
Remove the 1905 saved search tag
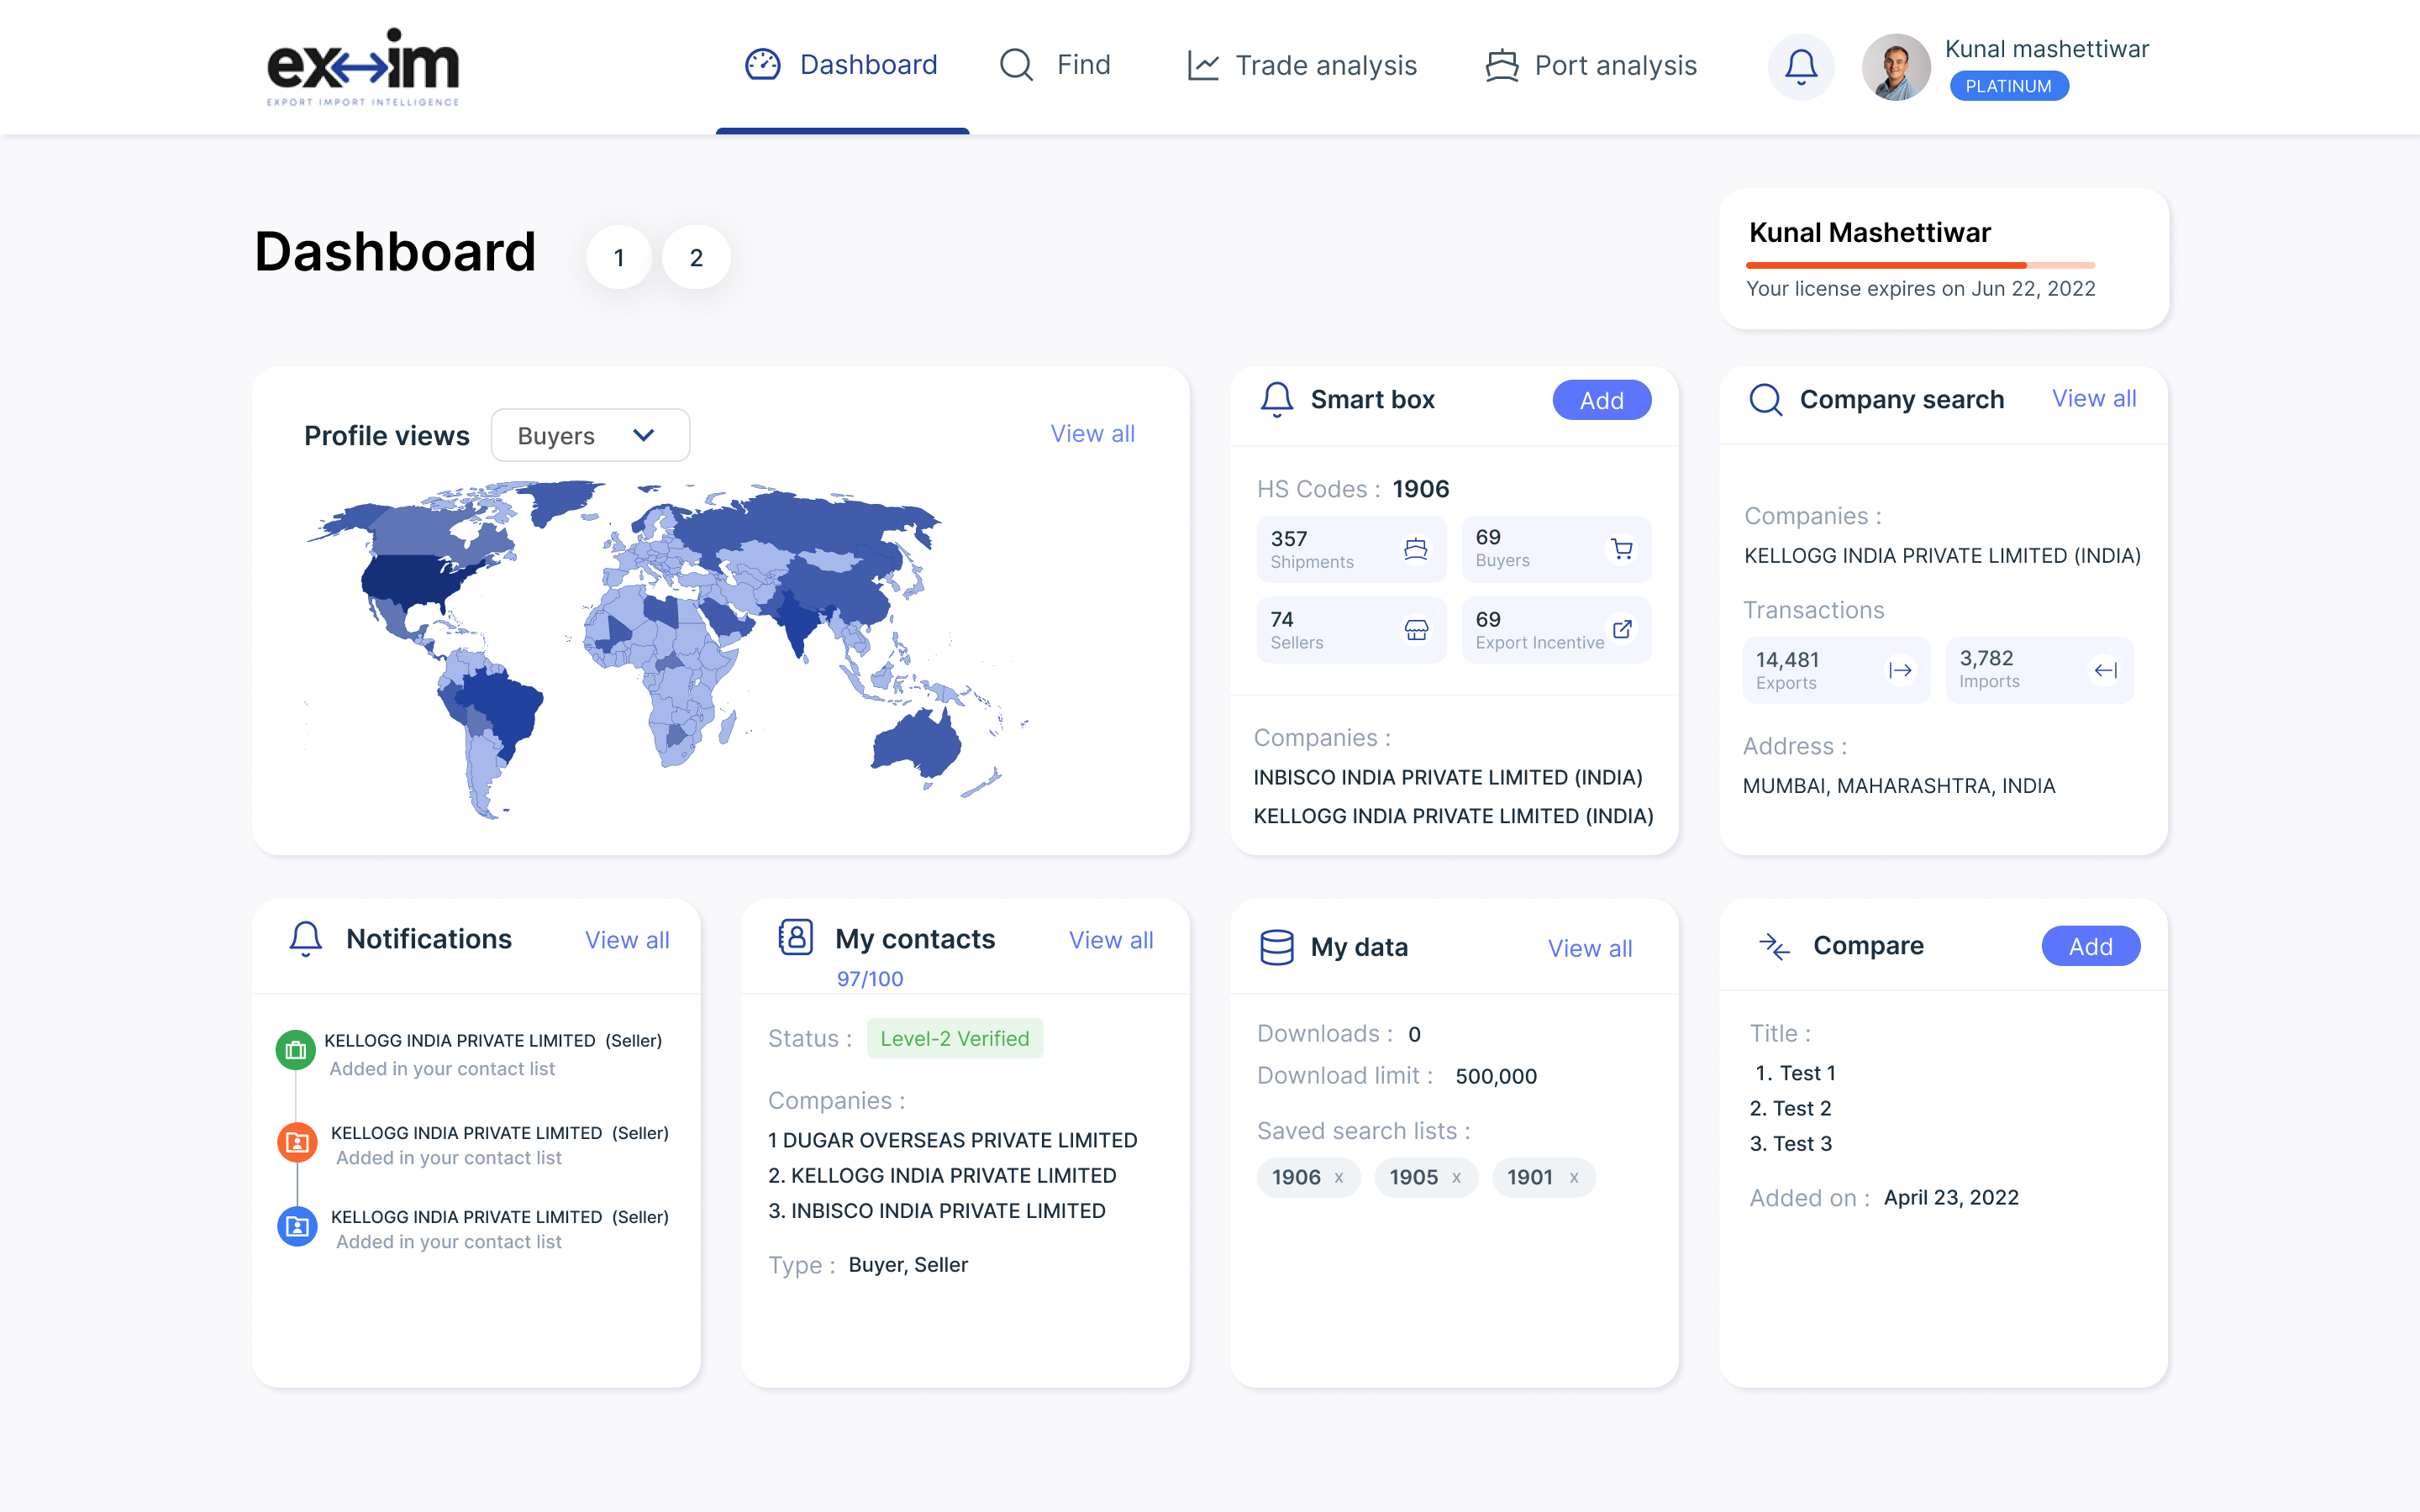(1456, 1178)
